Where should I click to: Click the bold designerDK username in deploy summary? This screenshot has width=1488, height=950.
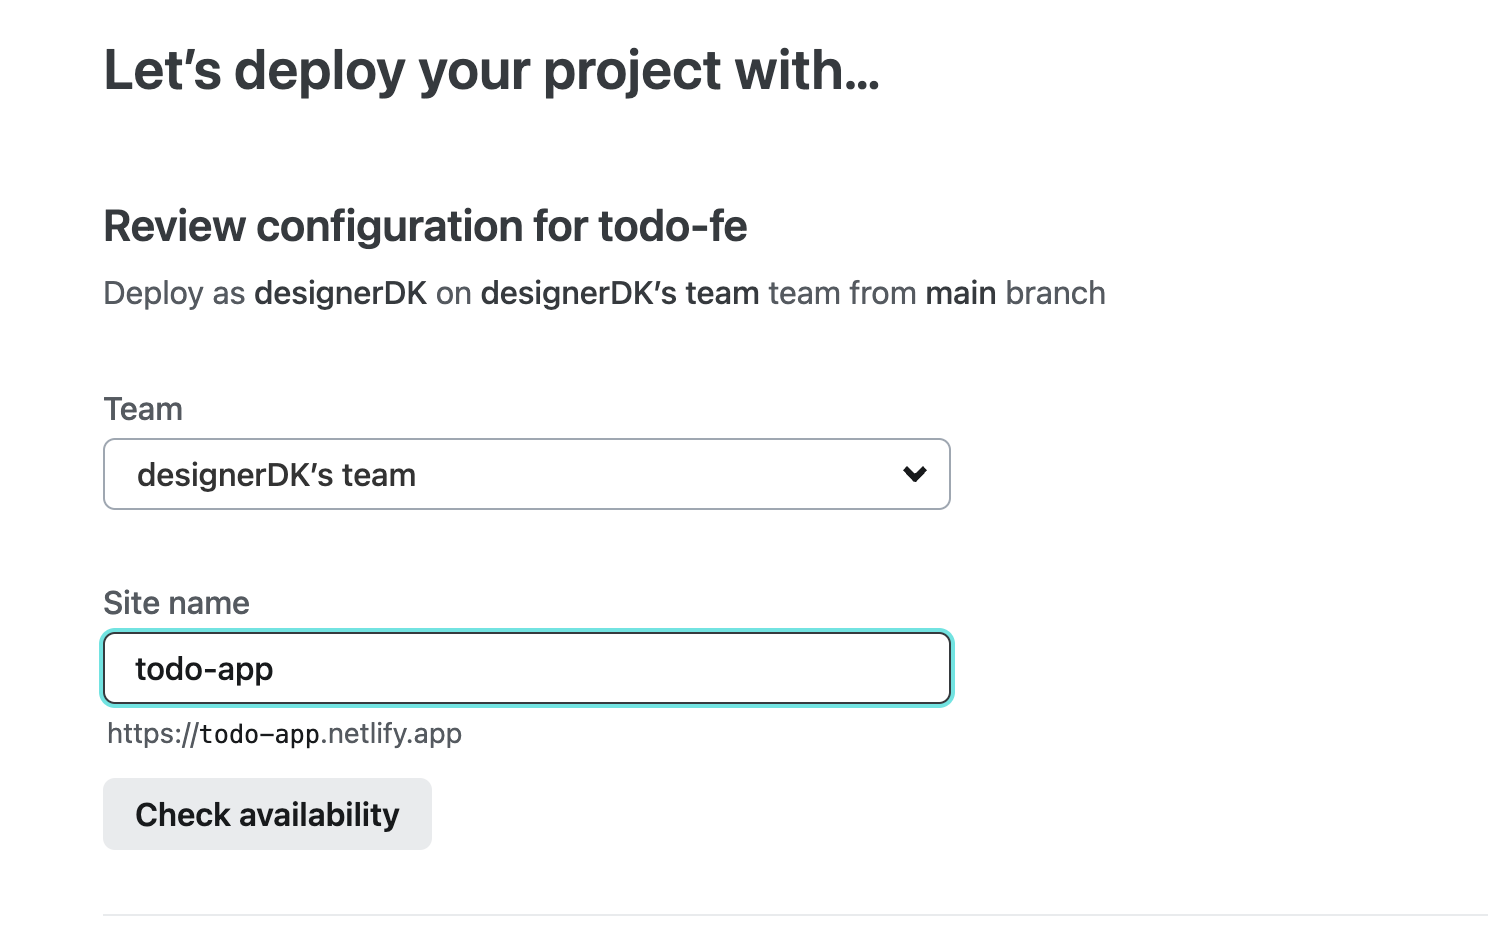tap(340, 293)
